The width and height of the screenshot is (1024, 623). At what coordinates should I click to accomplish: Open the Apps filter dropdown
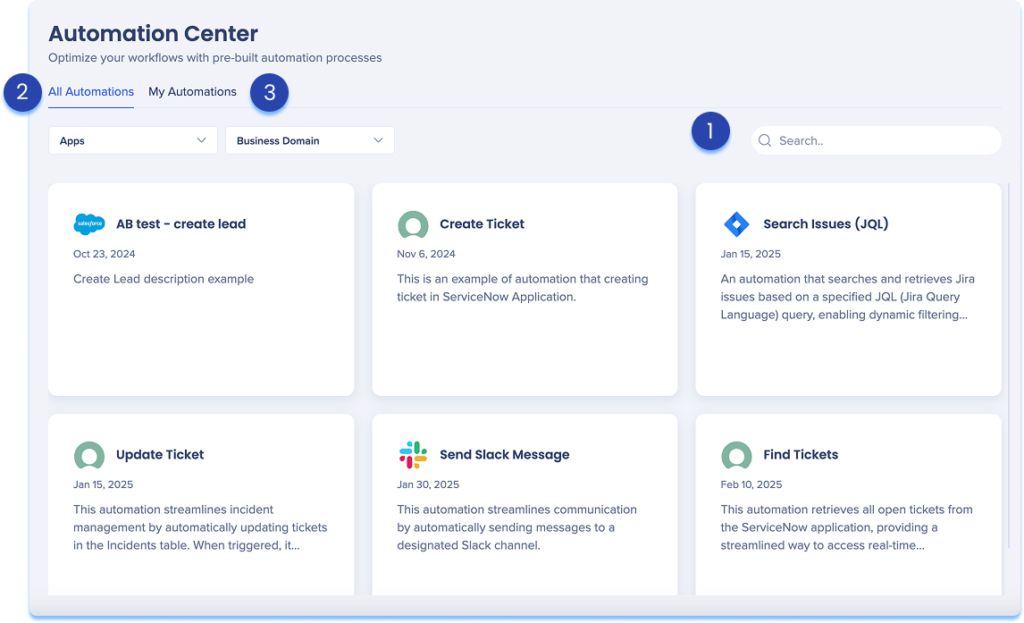(133, 140)
